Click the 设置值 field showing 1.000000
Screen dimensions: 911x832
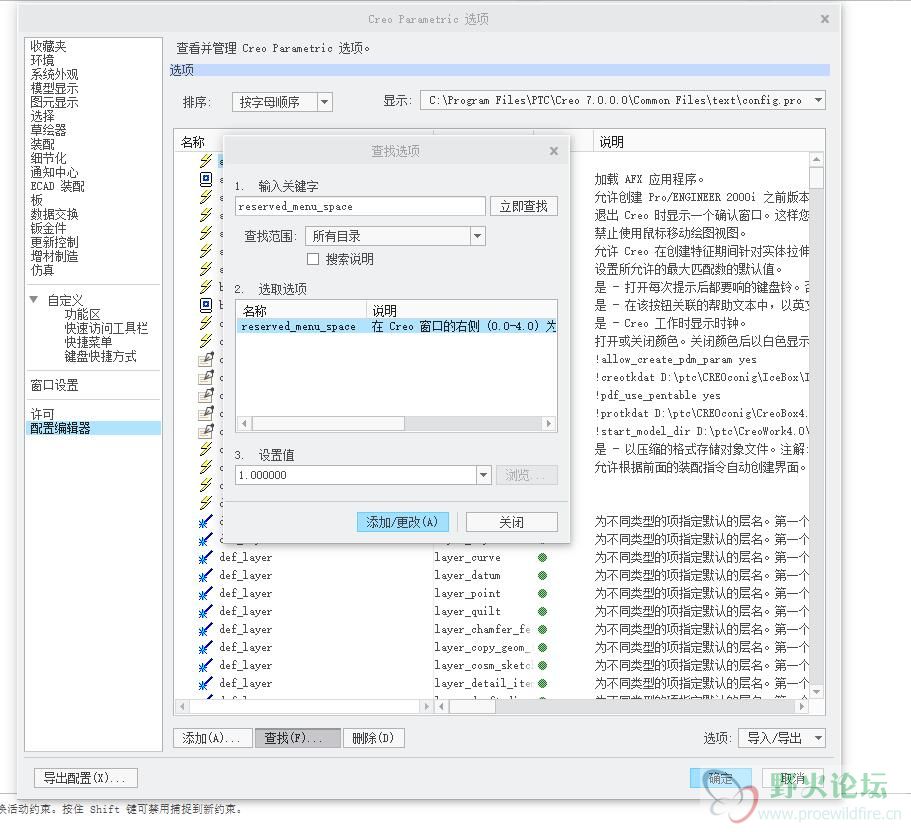[x=356, y=475]
